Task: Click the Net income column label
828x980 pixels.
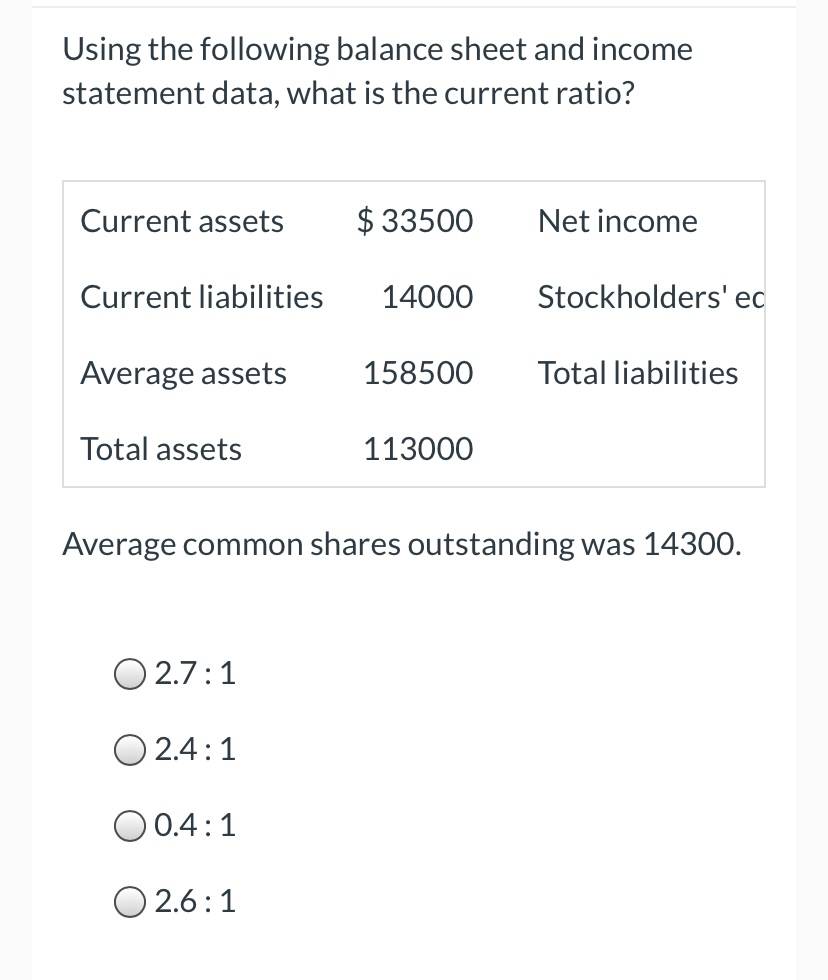Action: tap(617, 221)
